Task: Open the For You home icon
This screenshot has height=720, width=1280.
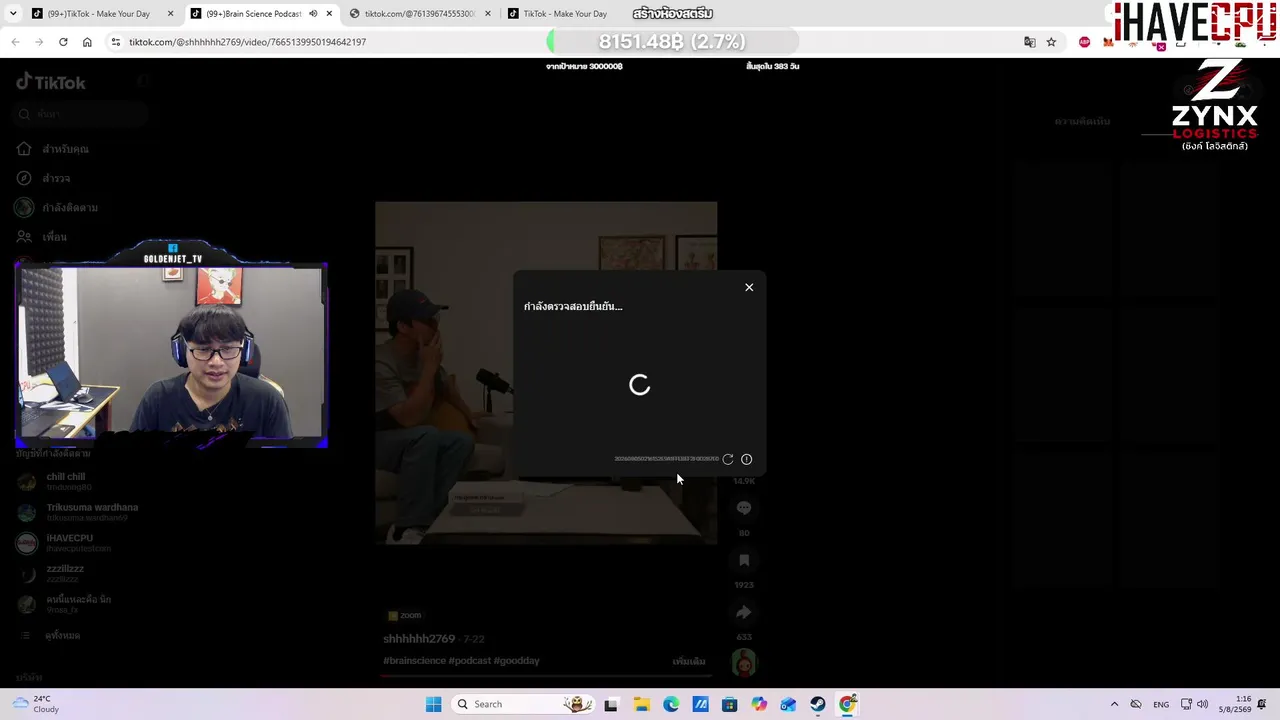Action: click(24, 149)
